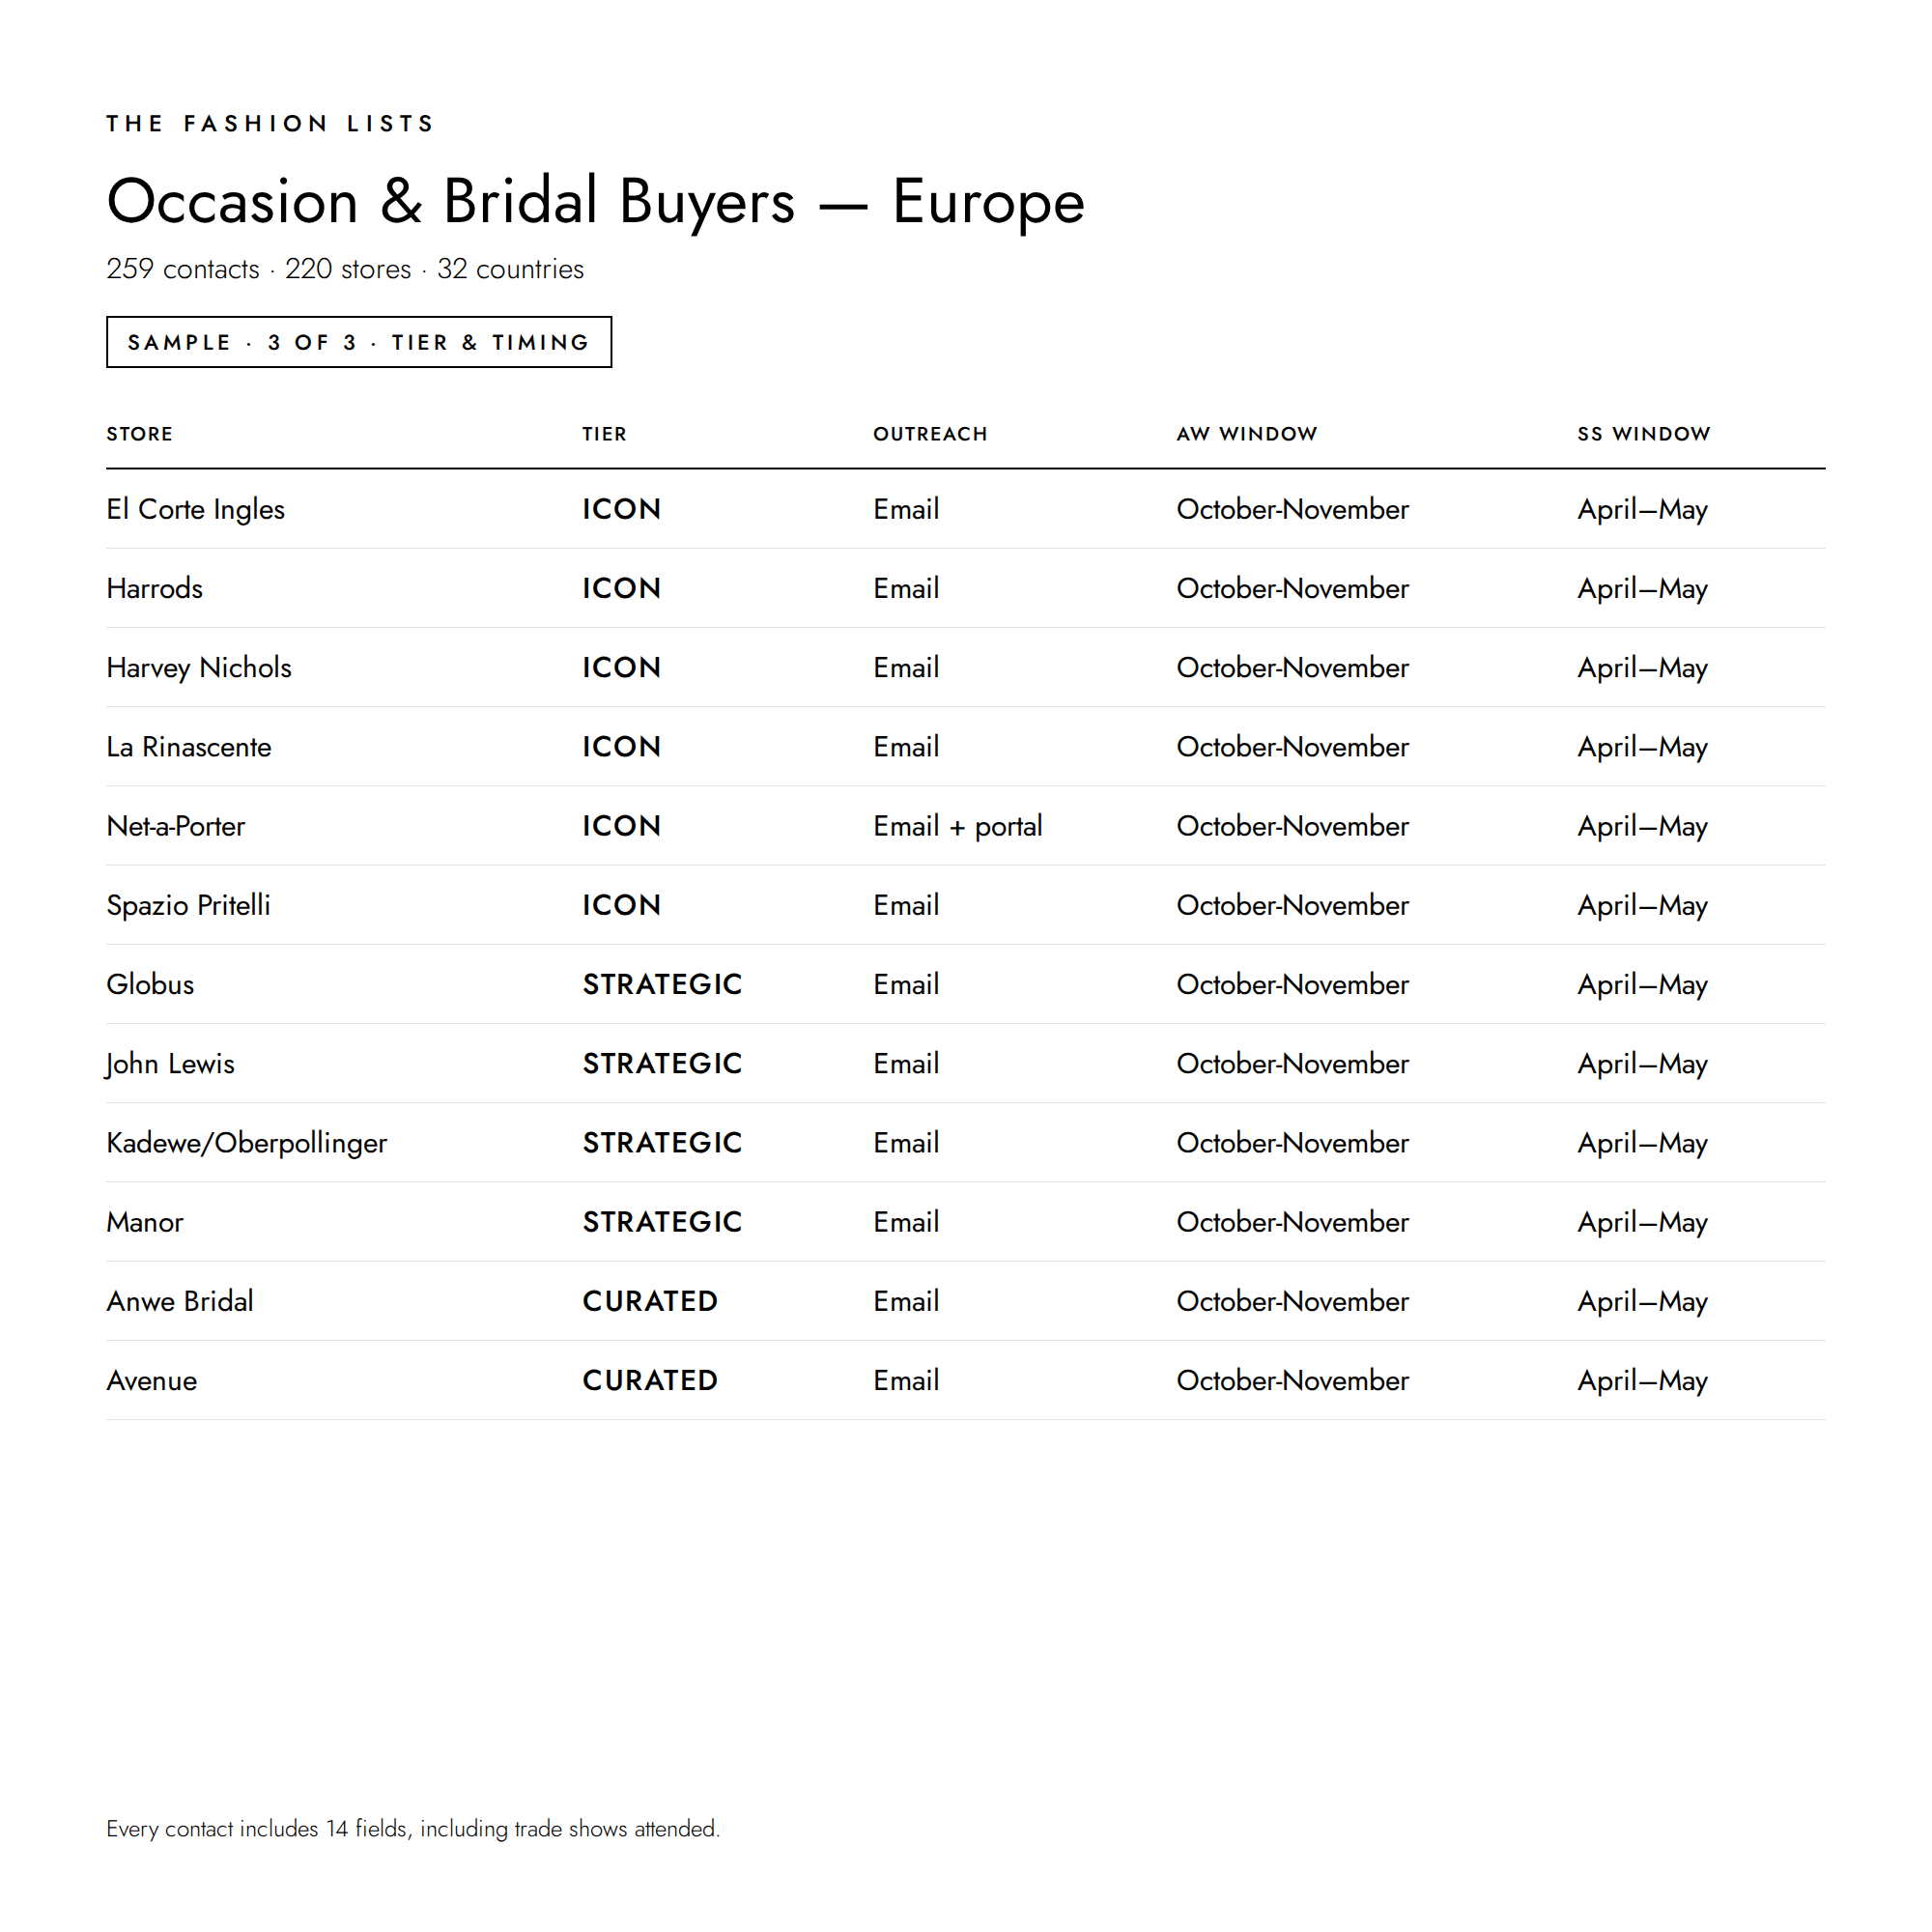Click 'April—May' in the Avenue row

1643,1380
